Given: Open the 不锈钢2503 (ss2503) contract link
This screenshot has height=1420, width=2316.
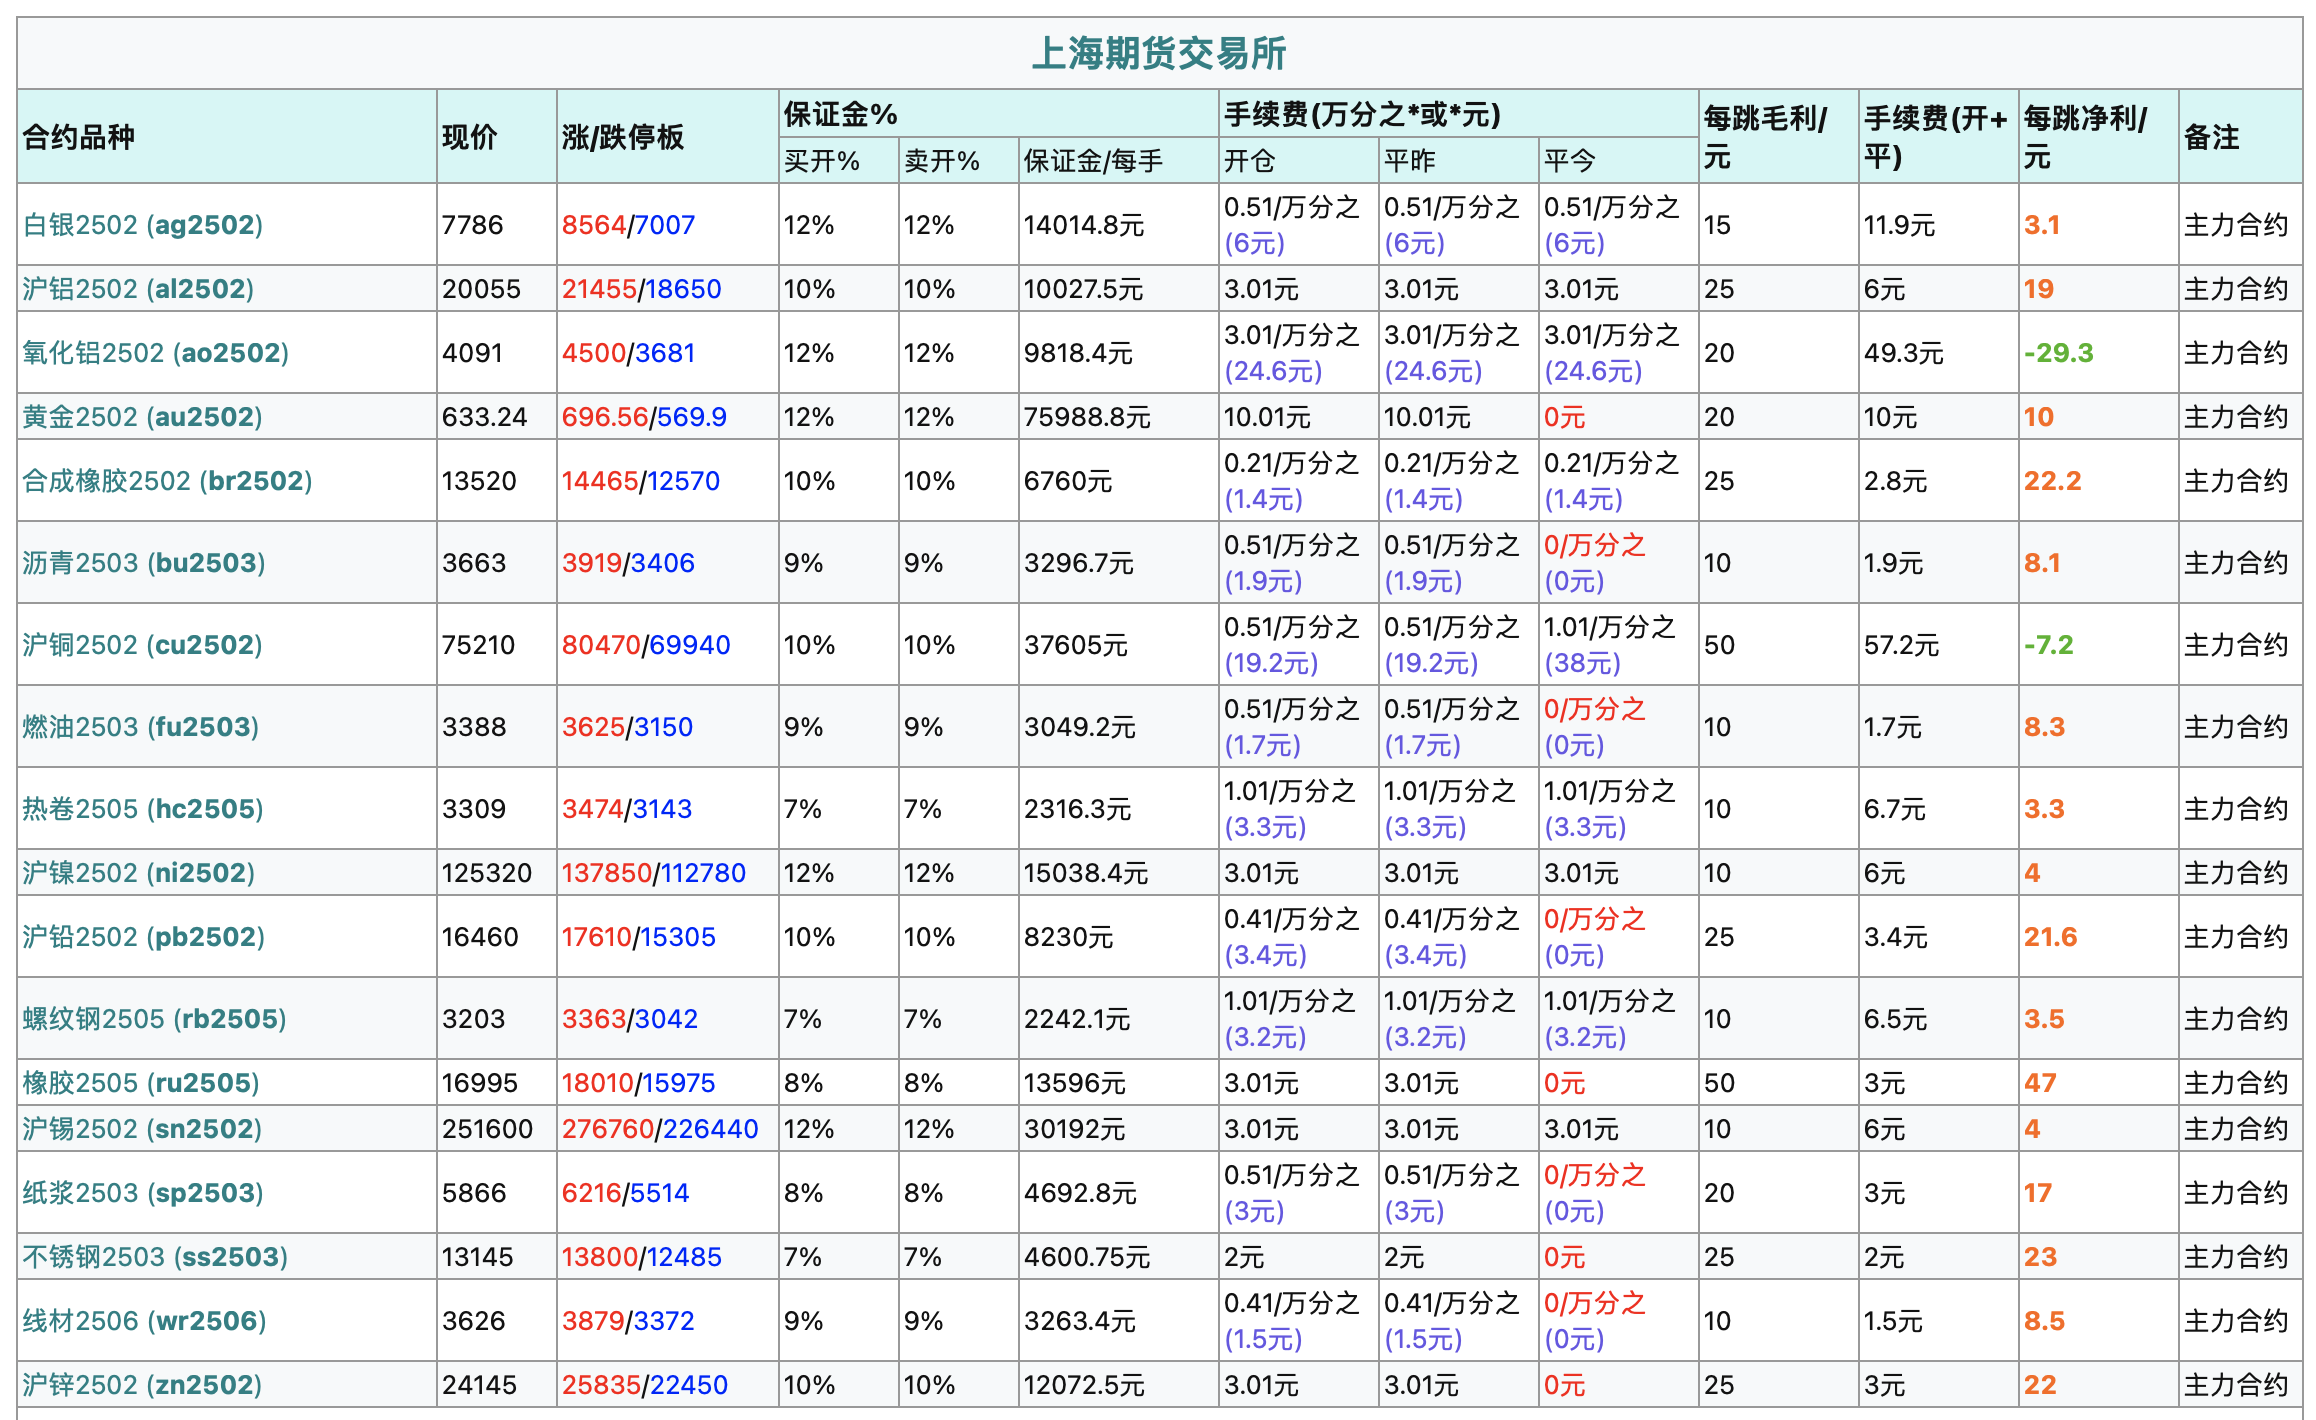Looking at the screenshot, I should pos(155,1257).
